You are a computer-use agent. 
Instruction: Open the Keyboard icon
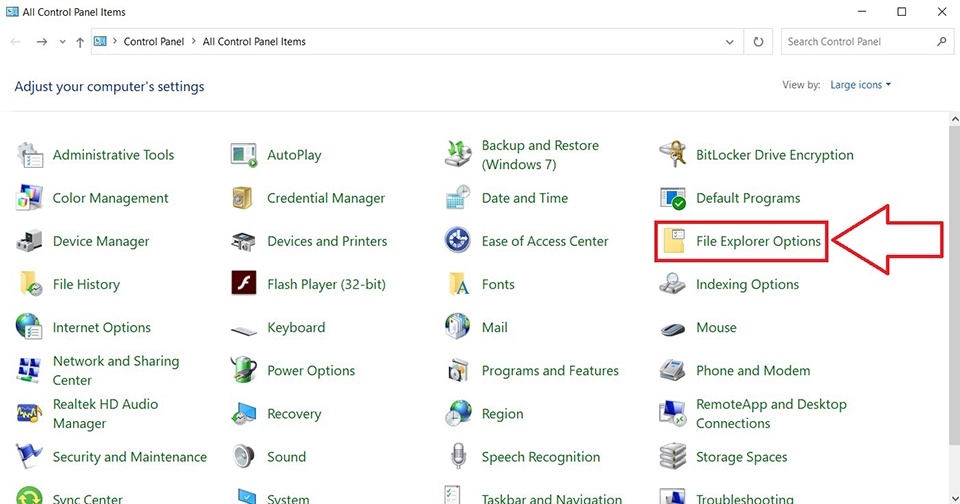(244, 331)
